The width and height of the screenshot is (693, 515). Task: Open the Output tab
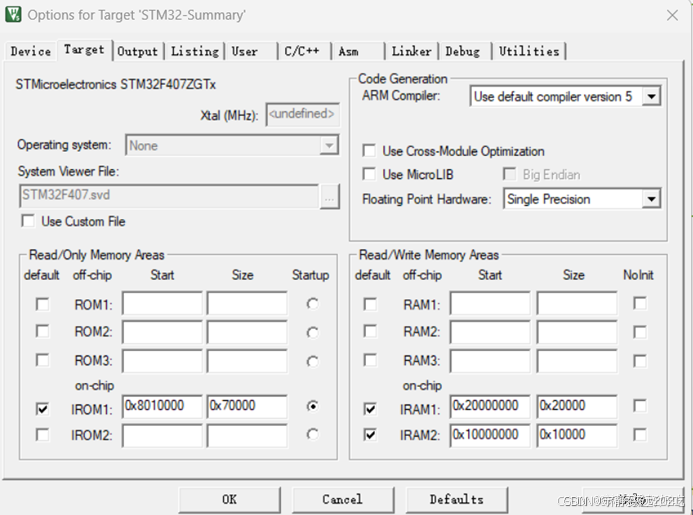[137, 51]
